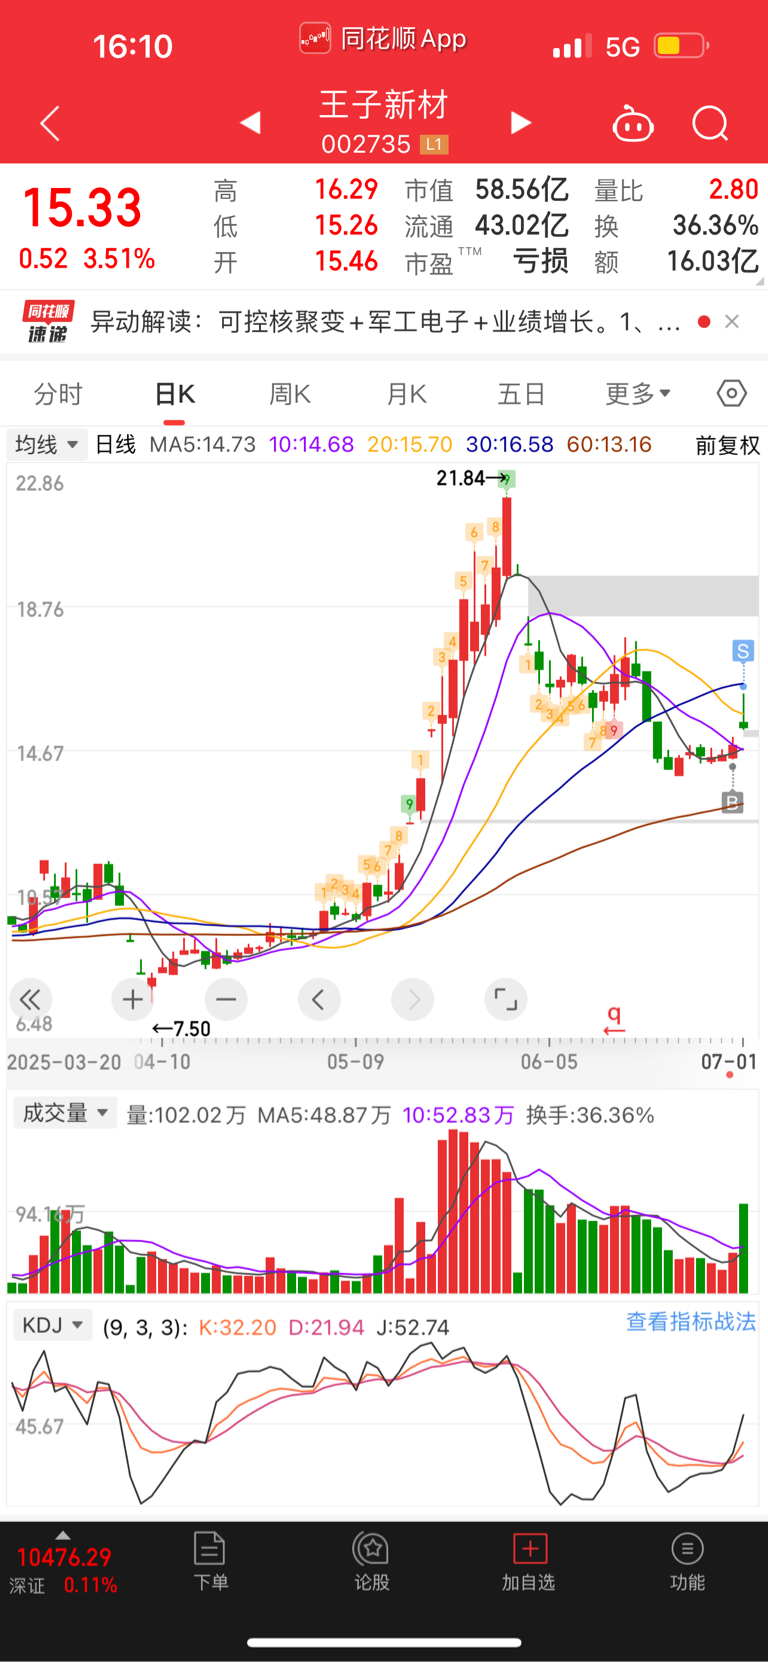Tap the L1 level badge
The height and width of the screenshot is (1662, 768).
click(433, 145)
